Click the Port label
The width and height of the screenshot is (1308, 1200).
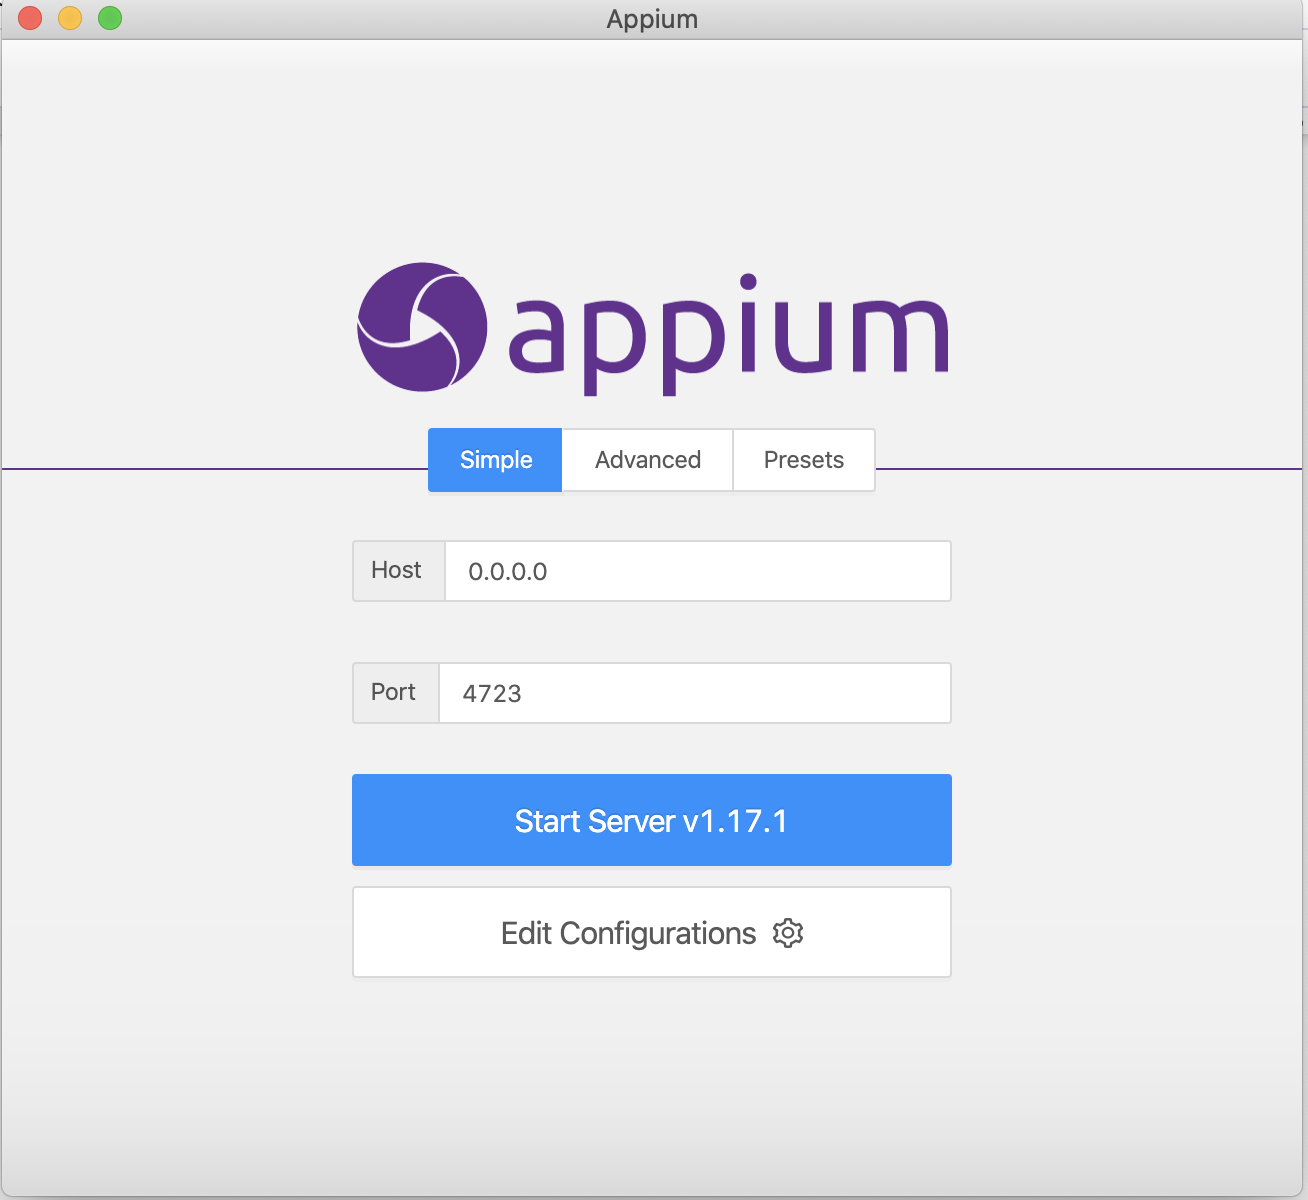coord(394,692)
